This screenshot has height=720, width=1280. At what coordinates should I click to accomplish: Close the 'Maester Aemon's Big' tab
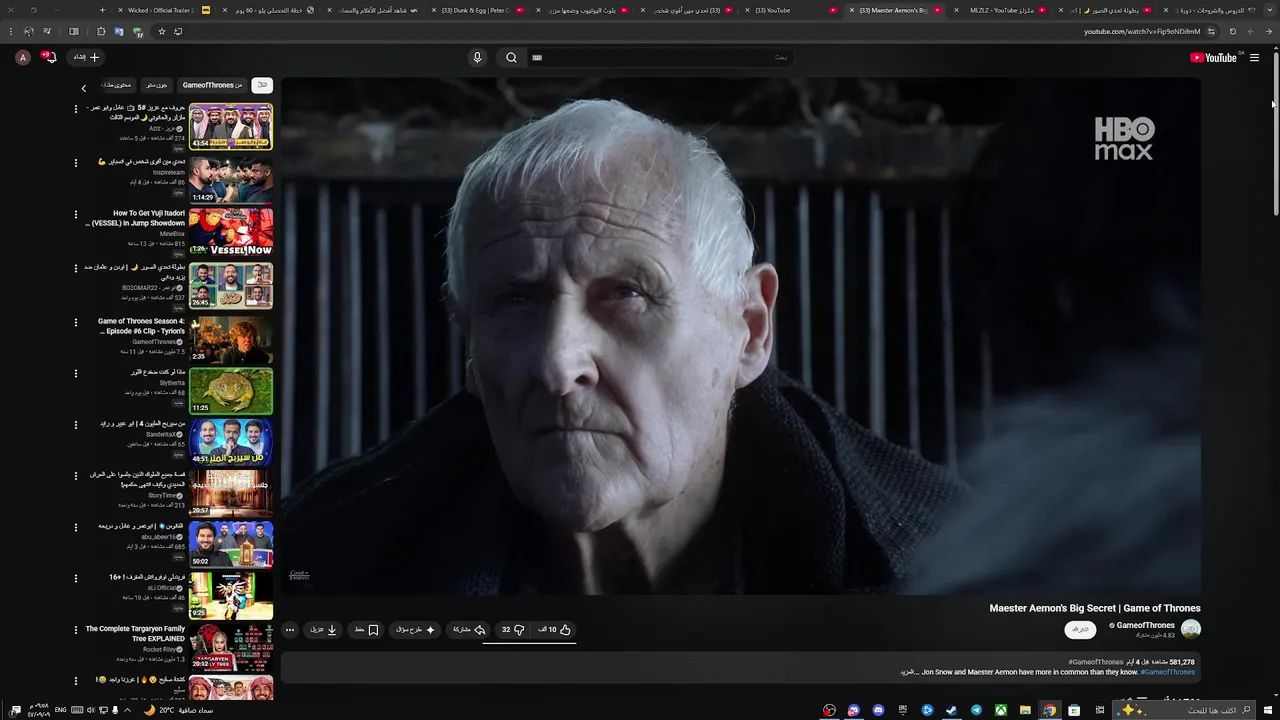pyautogui.click(x=852, y=10)
